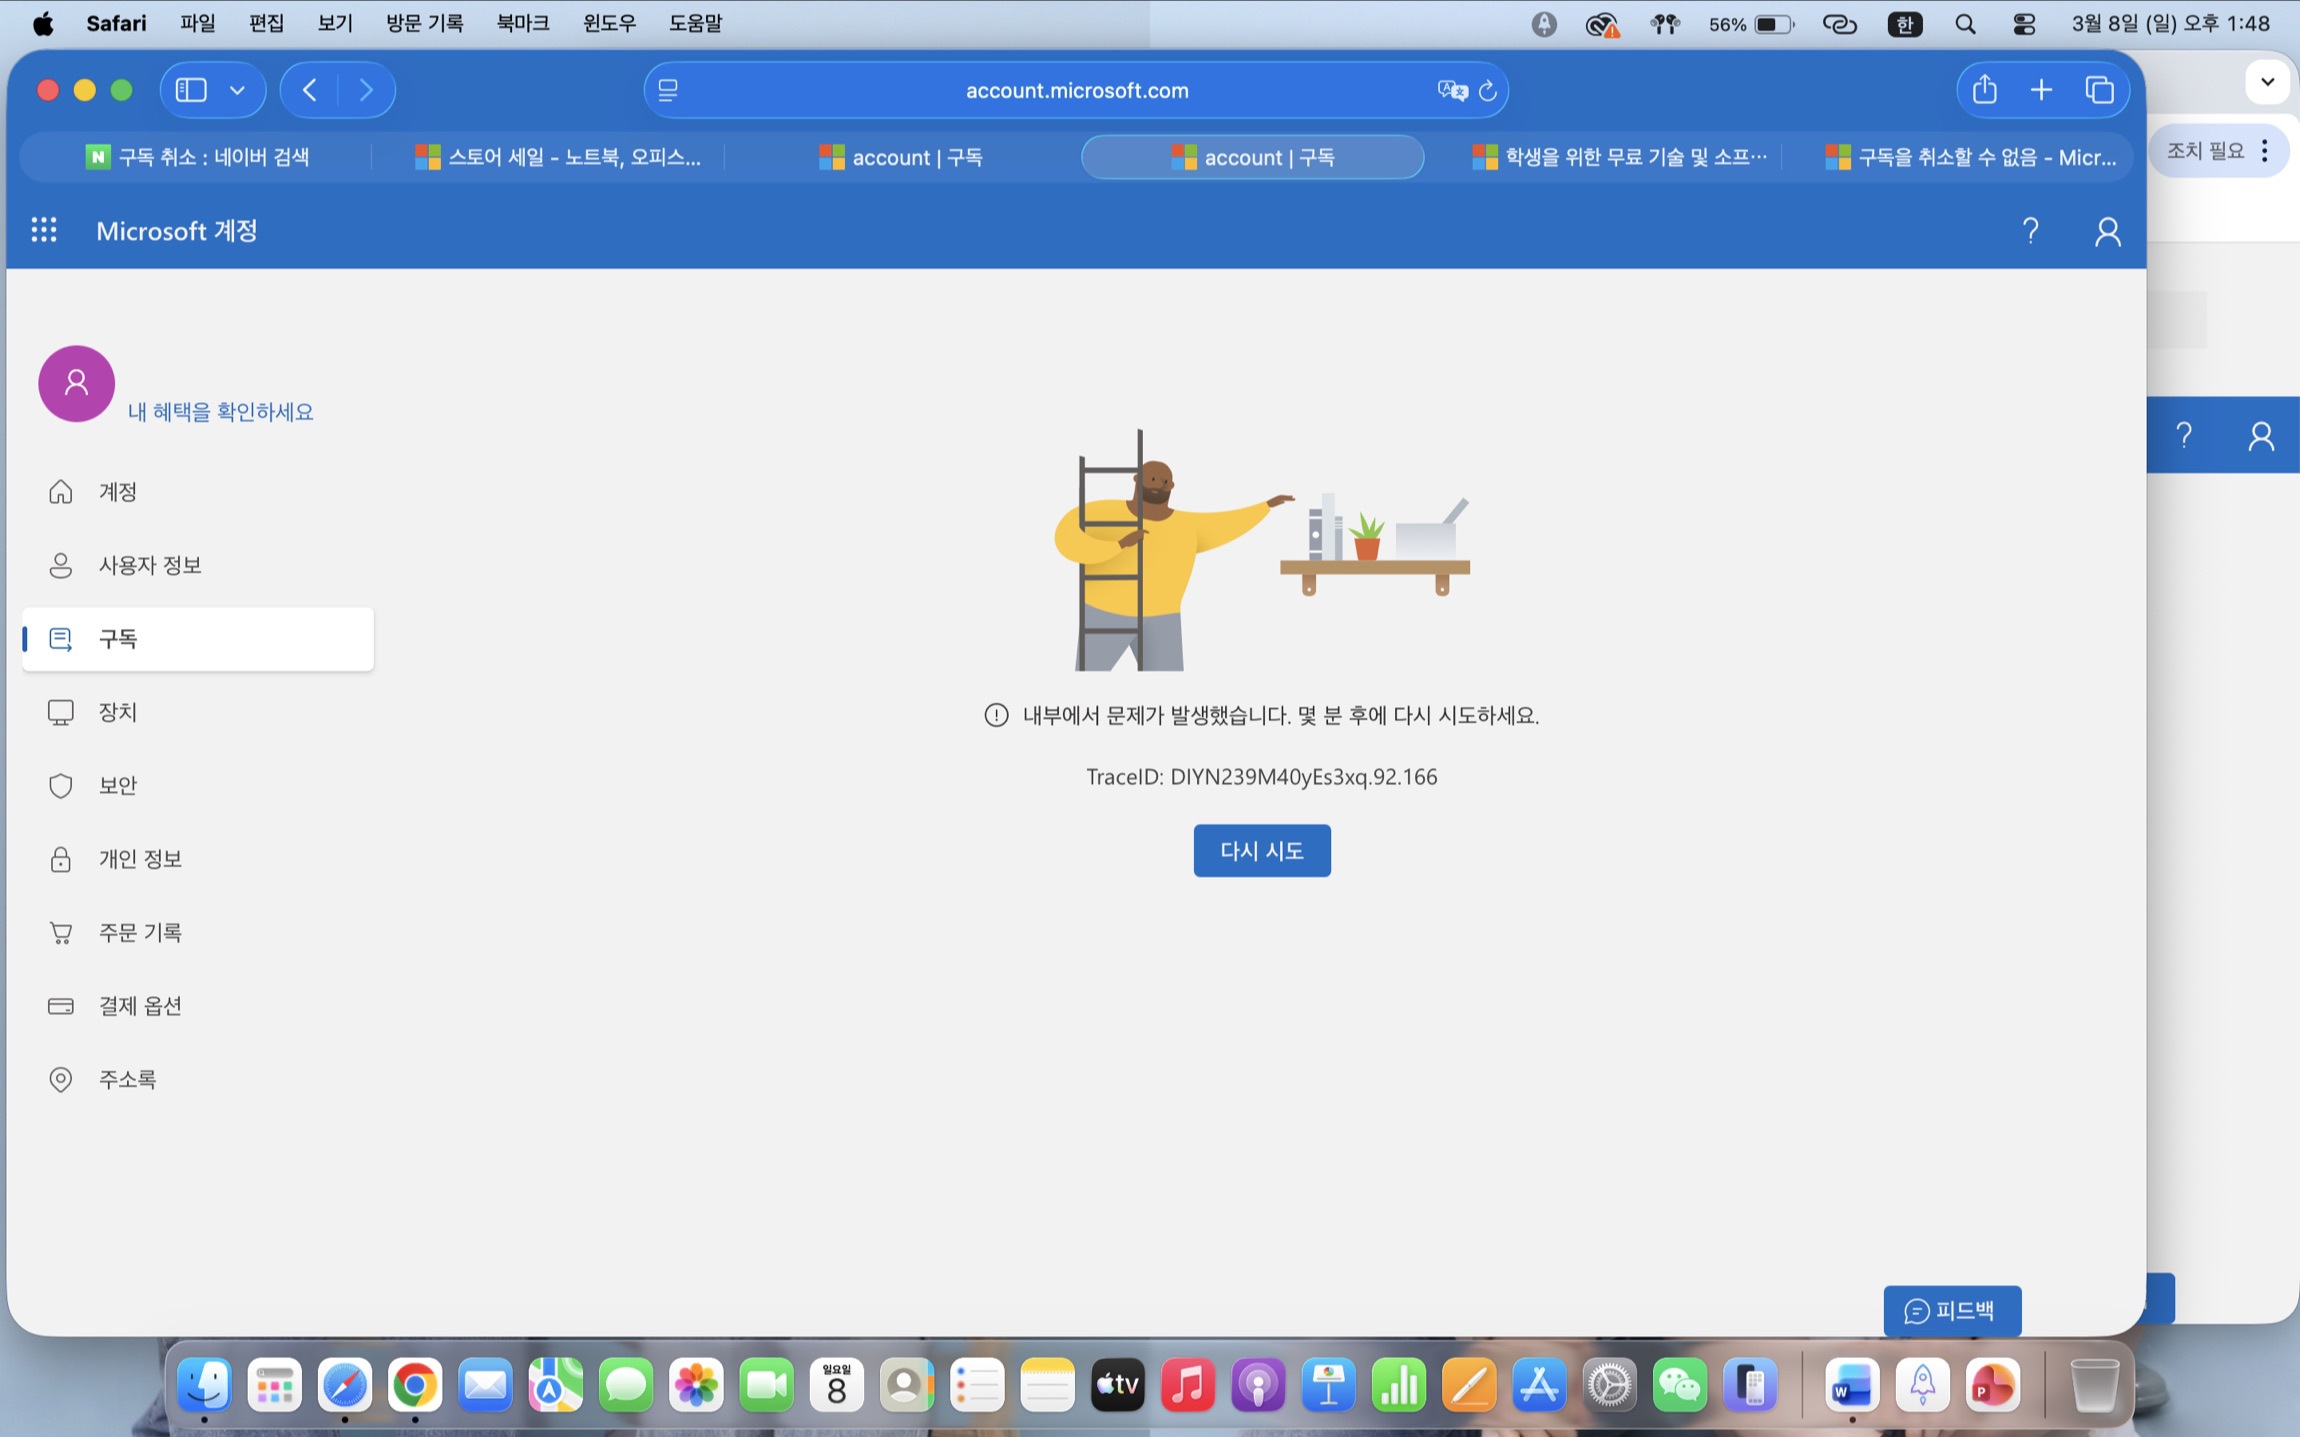This screenshot has width=2300, height=1437.
Task: Open 보안 in the sidebar
Action: 198,785
